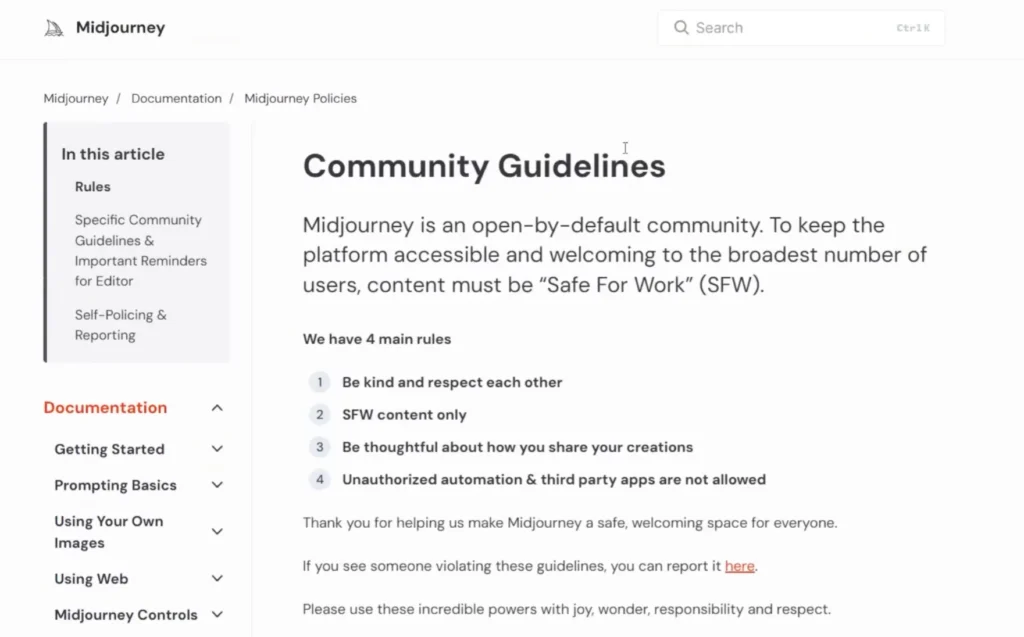Click the 'Please use these incredible powers' sentence

pyautogui.click(x=566, y=609)
